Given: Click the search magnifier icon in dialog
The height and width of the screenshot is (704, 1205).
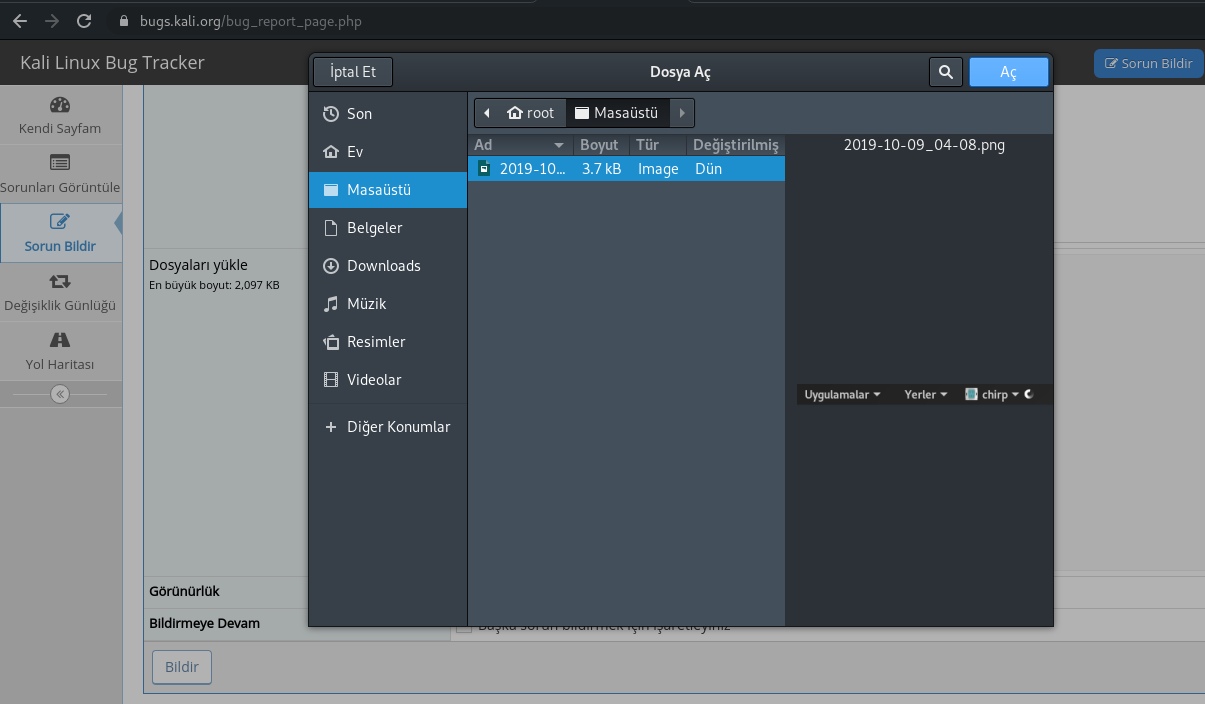Looking at the screenshot, I should coord(945,72).
